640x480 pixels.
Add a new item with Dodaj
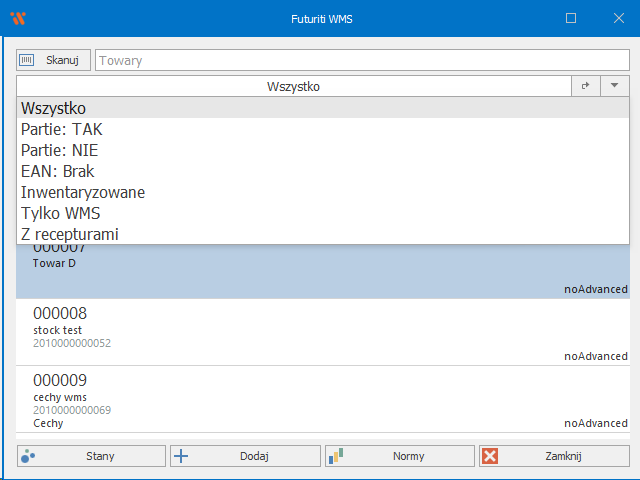pyautogui.click(x=246, y=456)
